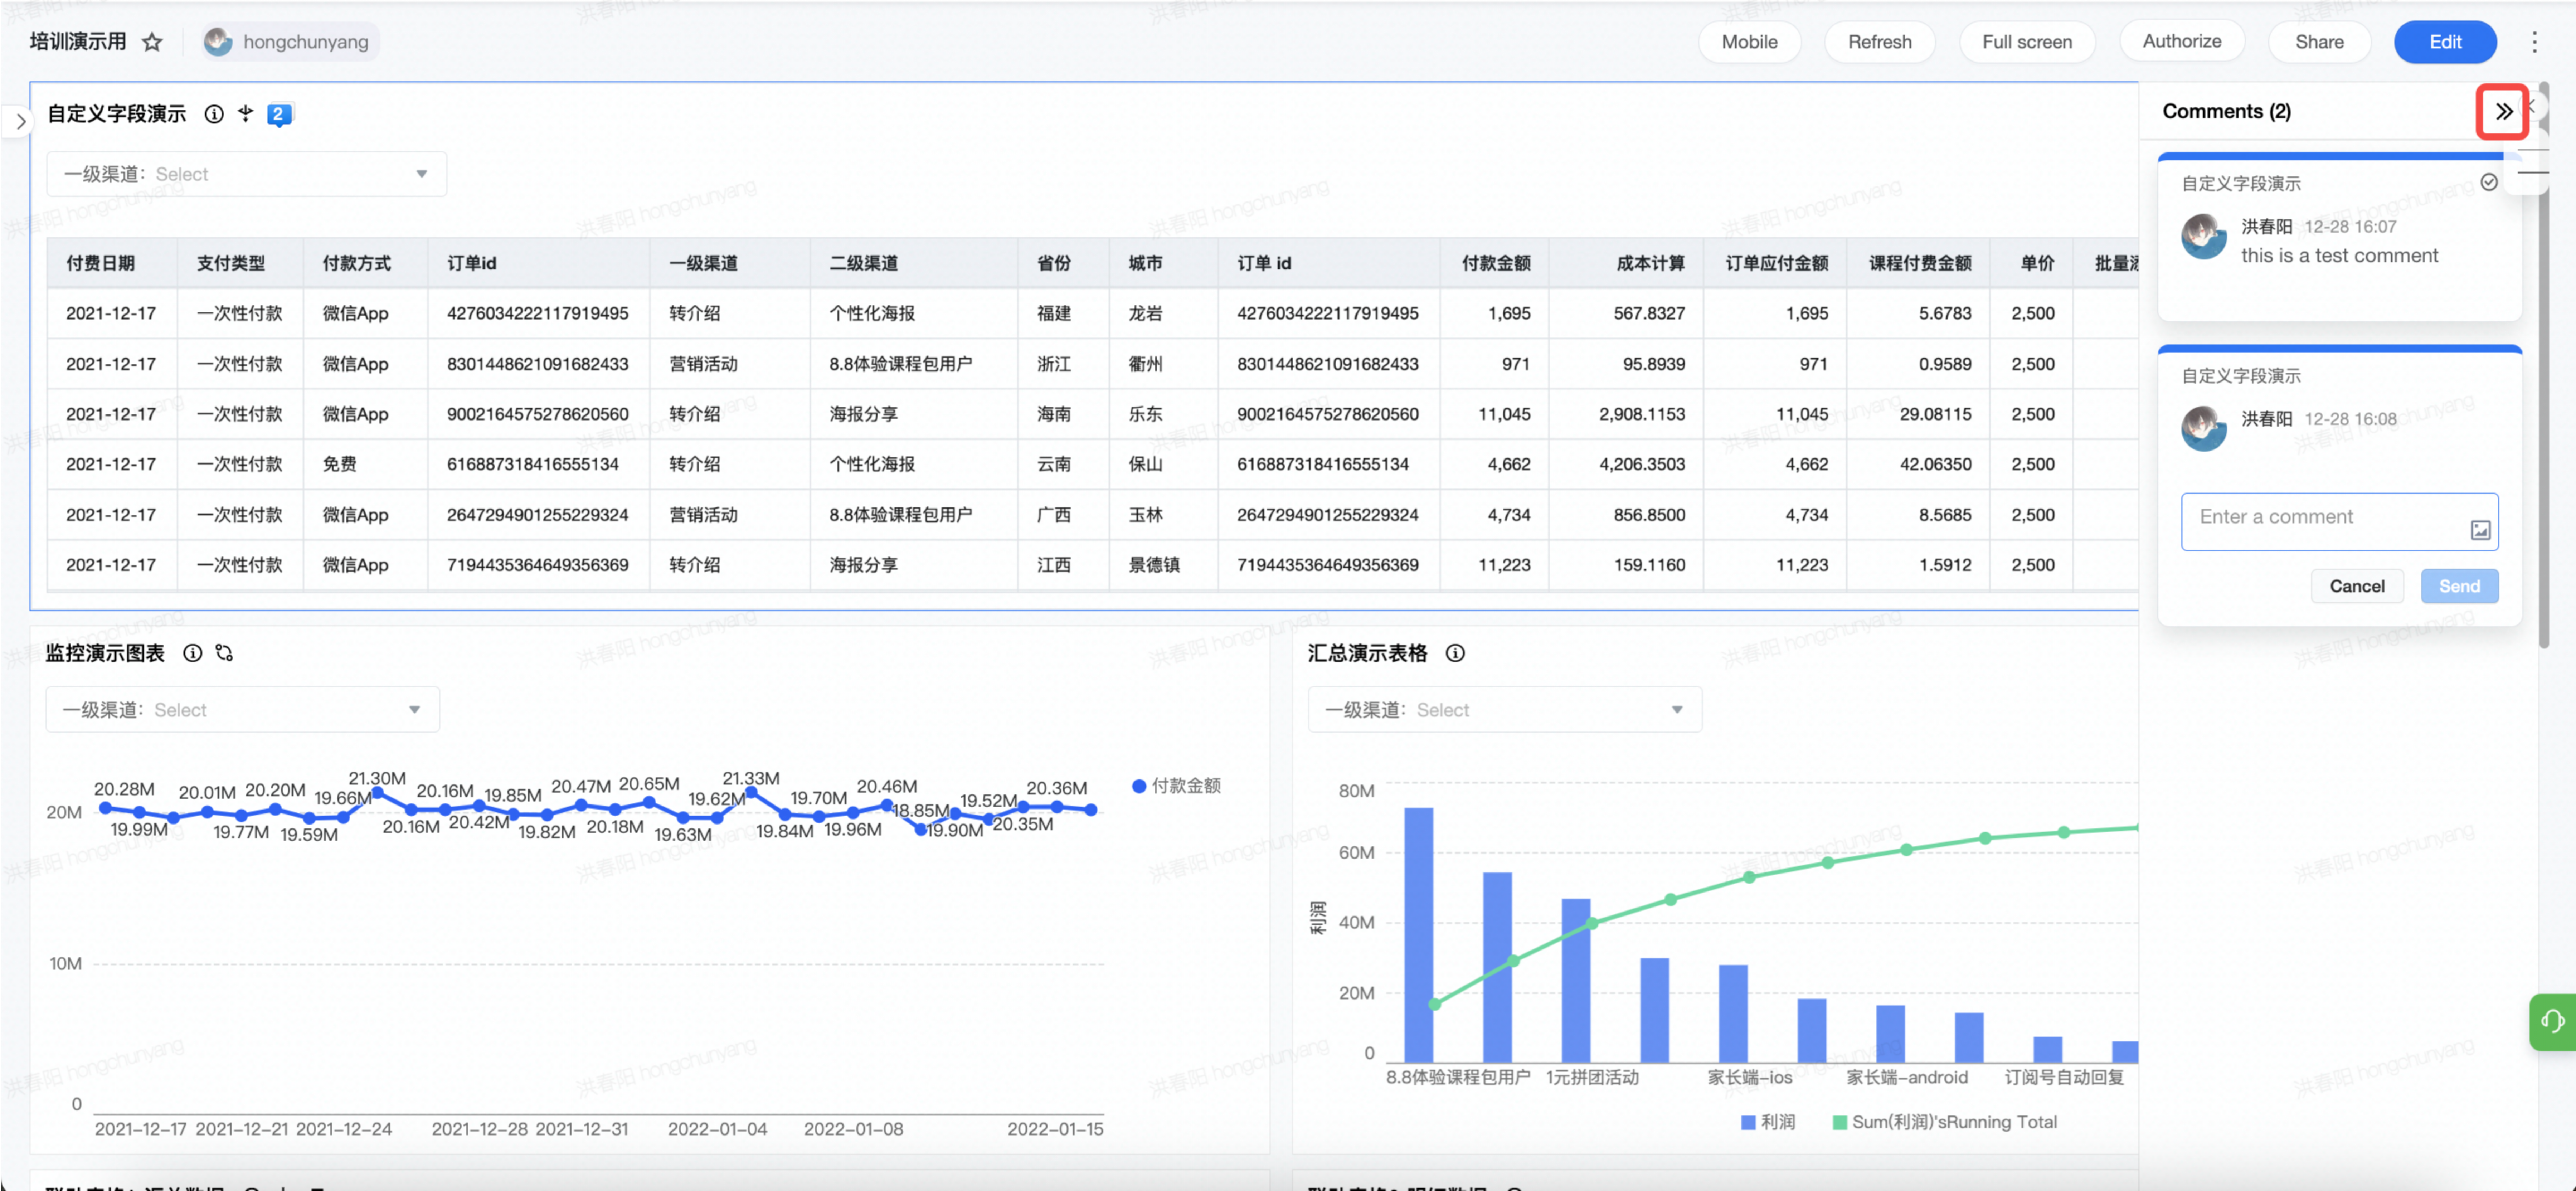The width and height of the screenshot is (2576, 1191).
Task: Toggle 利润 legend series
Action: tap(1768, 1122)
